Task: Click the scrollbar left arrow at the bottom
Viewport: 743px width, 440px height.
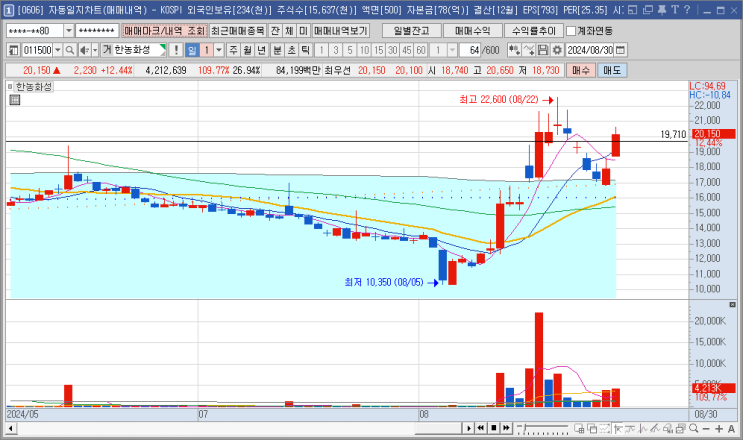Action: pos(10,429)
